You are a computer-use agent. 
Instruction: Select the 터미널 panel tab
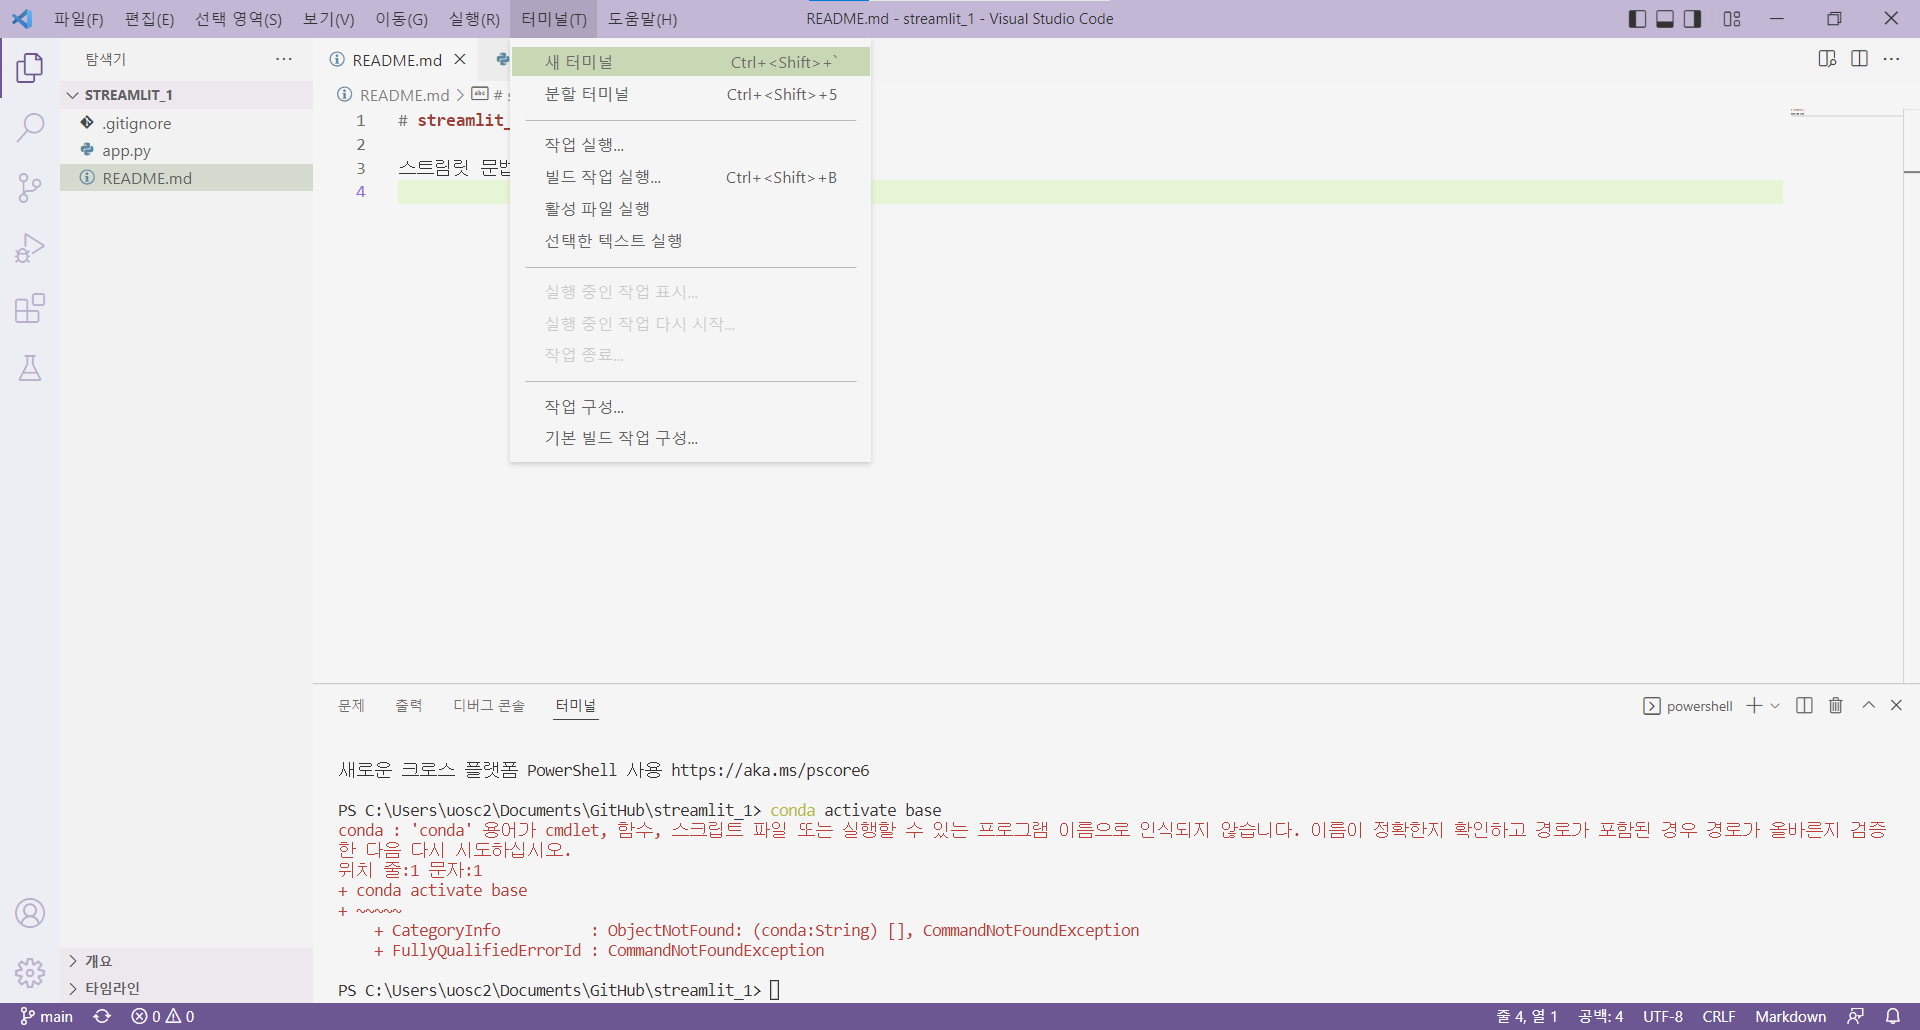[576, 706]
